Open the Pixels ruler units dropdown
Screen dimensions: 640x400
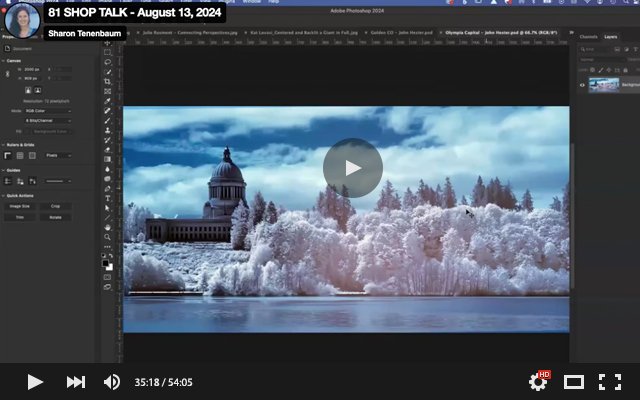pyautogui.click(x=58, y=156)
